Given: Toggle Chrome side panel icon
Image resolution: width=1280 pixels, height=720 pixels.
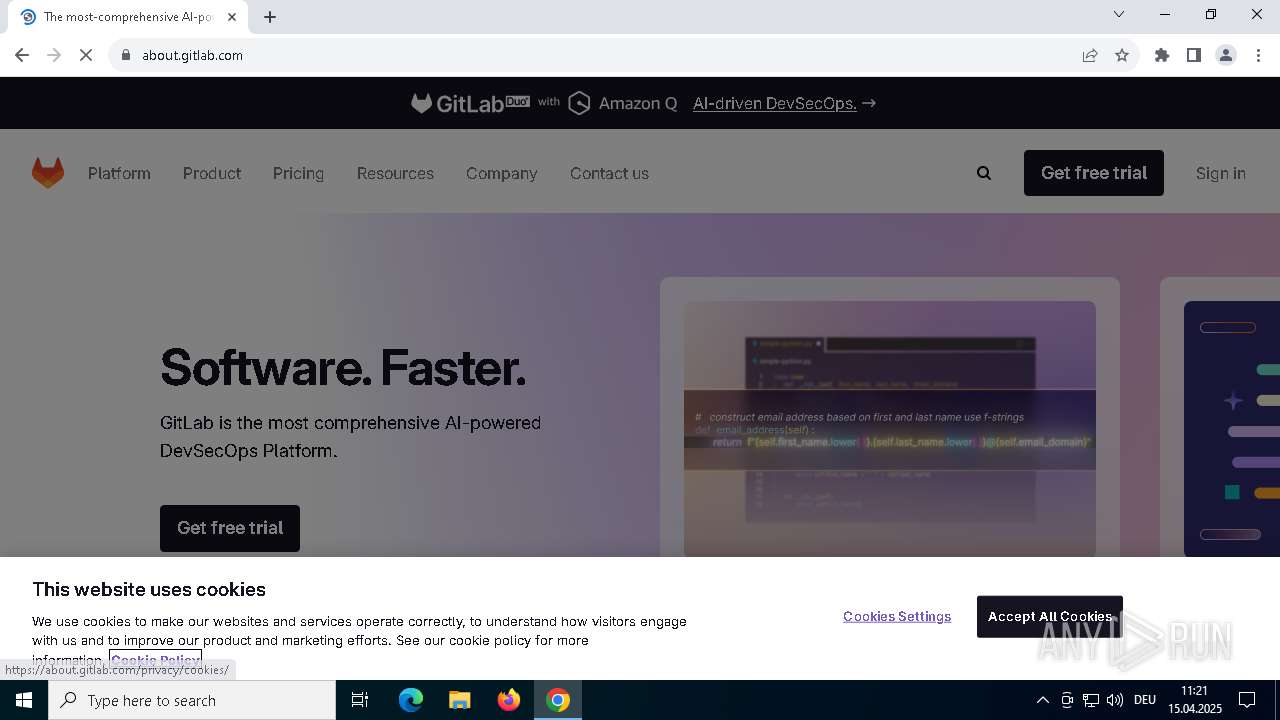Looking at the screenshot, I should [x=1194, y=55].
